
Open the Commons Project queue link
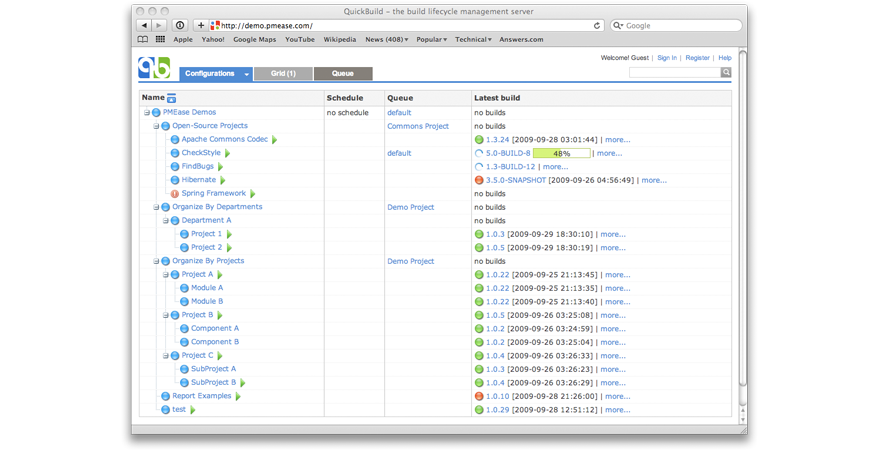(x=418, y=126)
